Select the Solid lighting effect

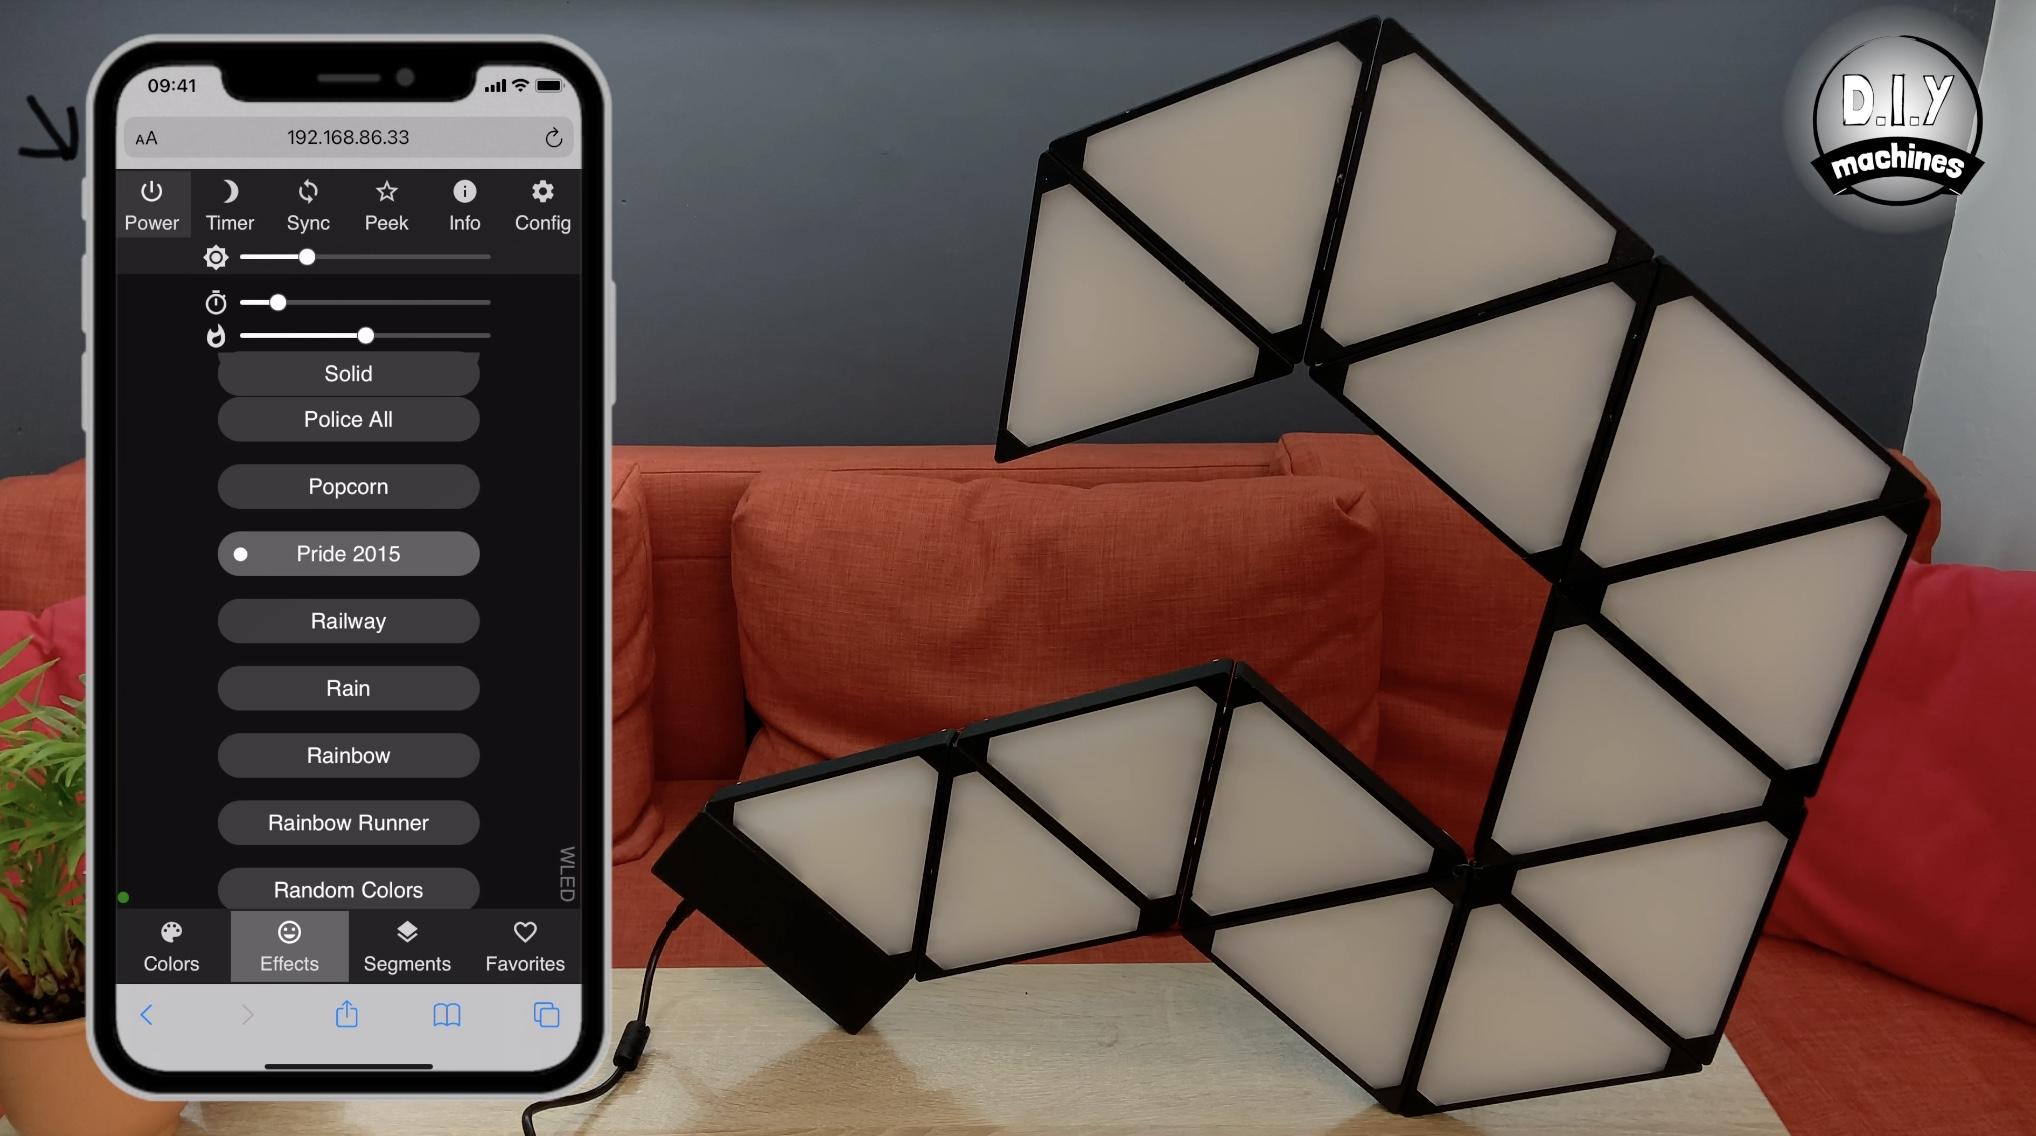(x=347, y=372)
